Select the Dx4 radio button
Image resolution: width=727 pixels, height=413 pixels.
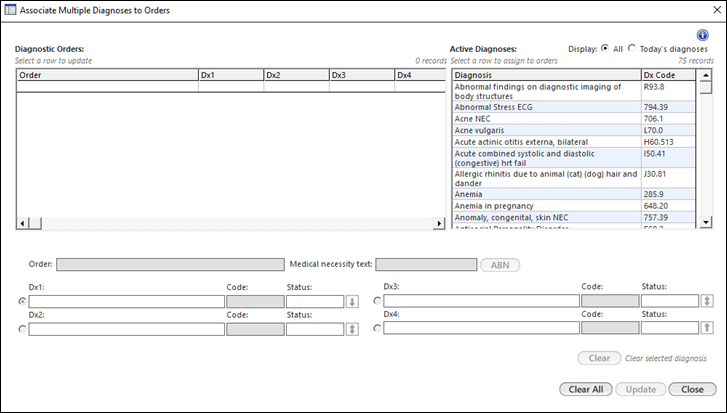(x=377, y=328)
